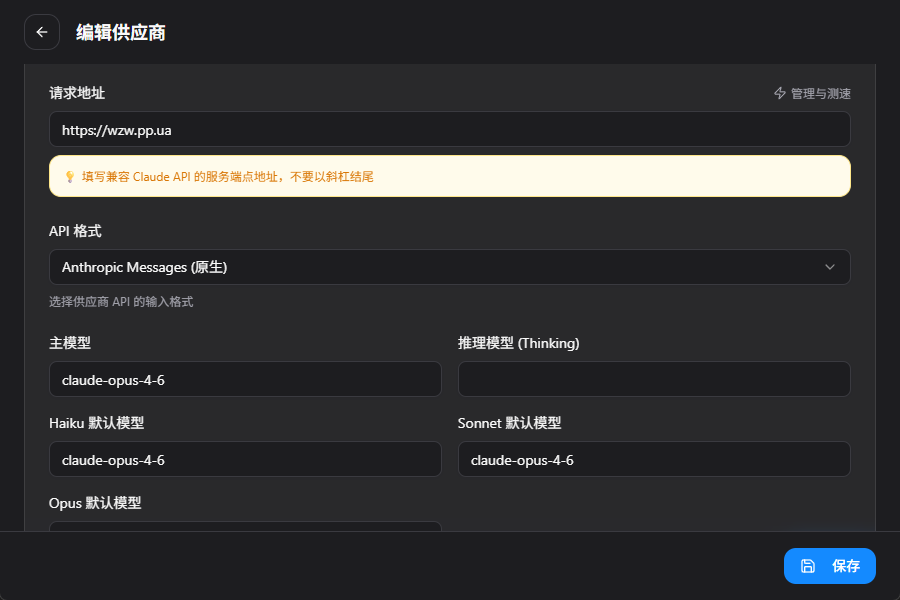Select the Sonnet 默认模型 input field
The height and width of the screenshot is (600, 900).
coord(654,459)
